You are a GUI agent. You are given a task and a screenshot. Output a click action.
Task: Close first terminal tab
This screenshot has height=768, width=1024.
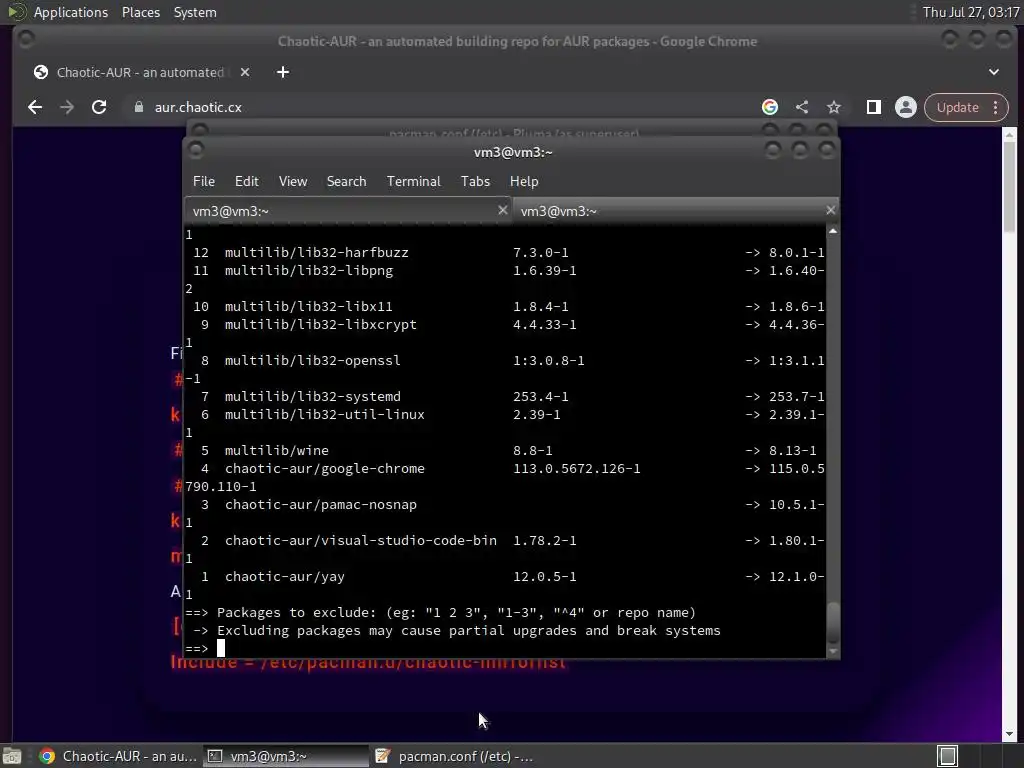(502, 210)
